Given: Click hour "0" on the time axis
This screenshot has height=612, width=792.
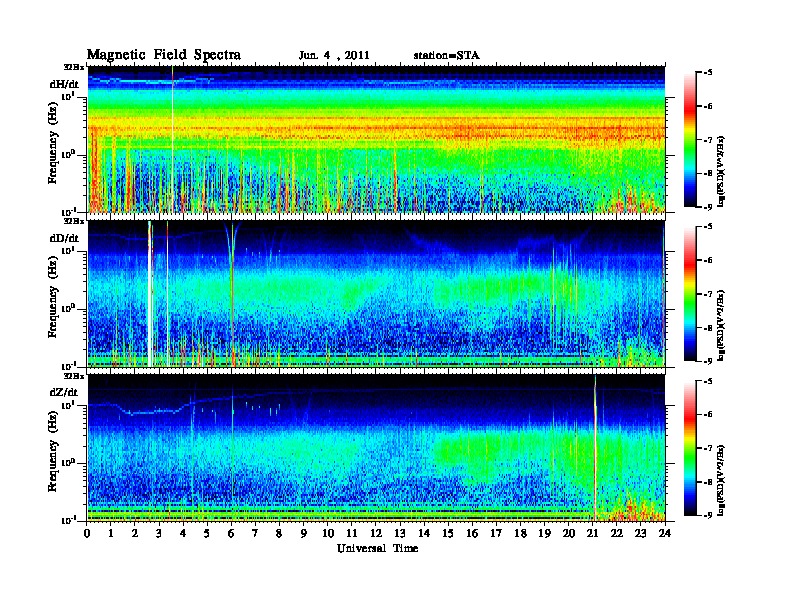Looking at the screenshot, I should click(x=87, y=533).
